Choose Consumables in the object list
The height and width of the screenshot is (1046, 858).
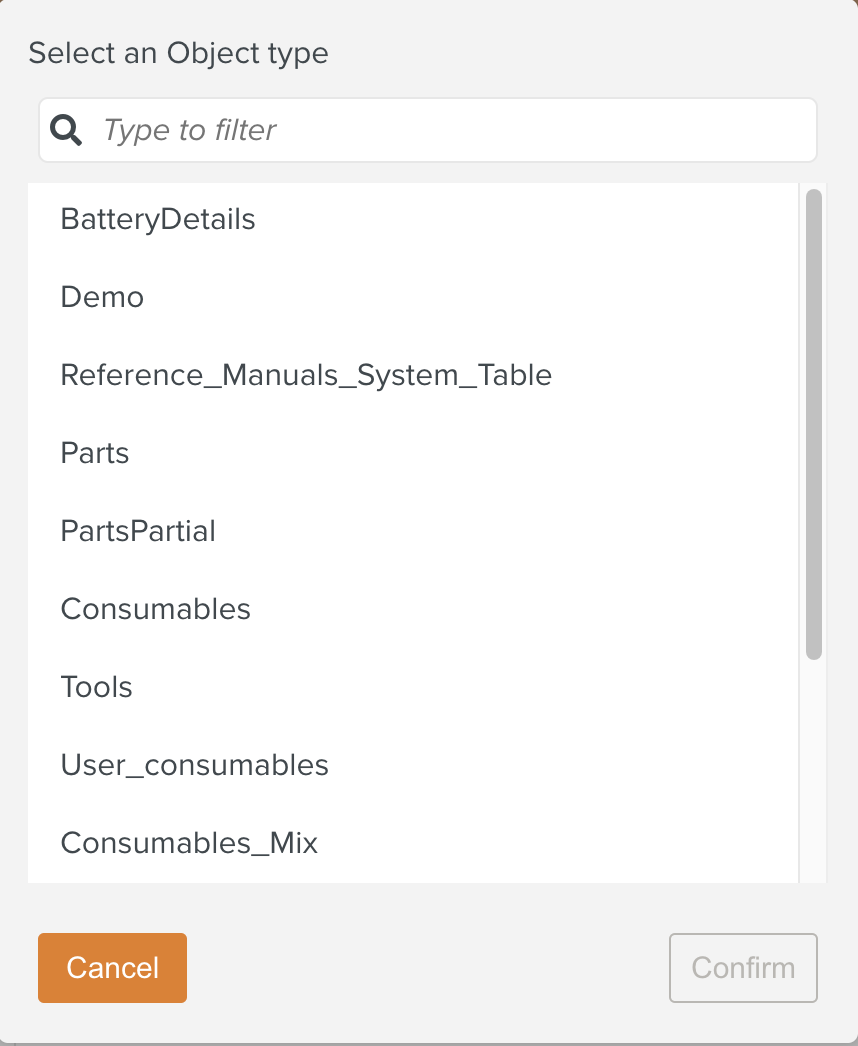[x=155, y=609]
